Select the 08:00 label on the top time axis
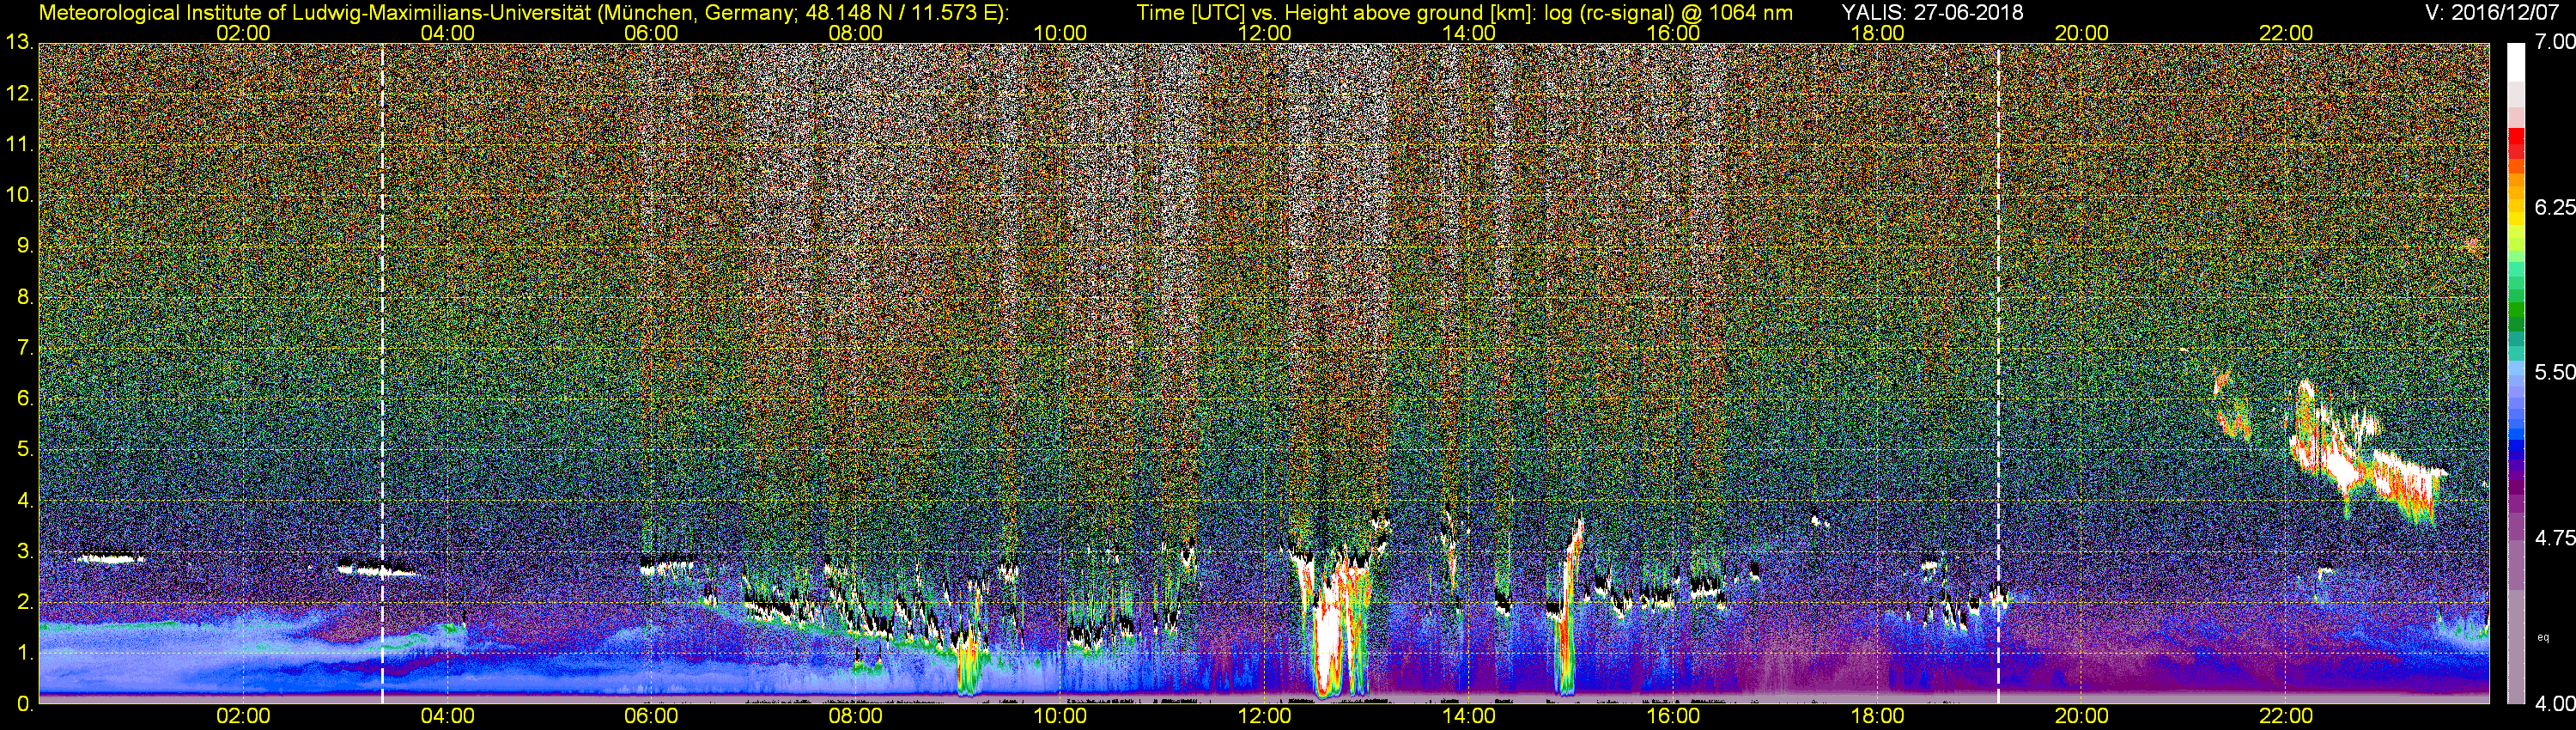The height and width of the screenshot is (730, 2576). 856,33
